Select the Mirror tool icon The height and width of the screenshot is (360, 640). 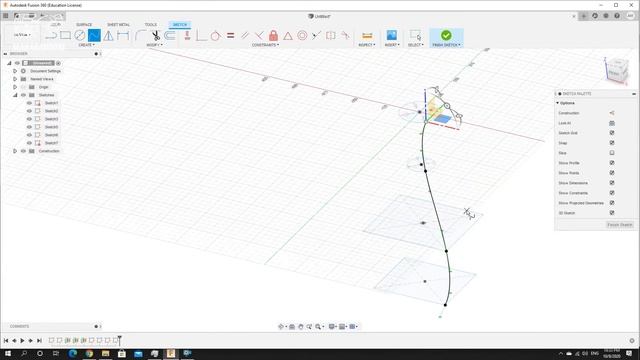point(109,36)
